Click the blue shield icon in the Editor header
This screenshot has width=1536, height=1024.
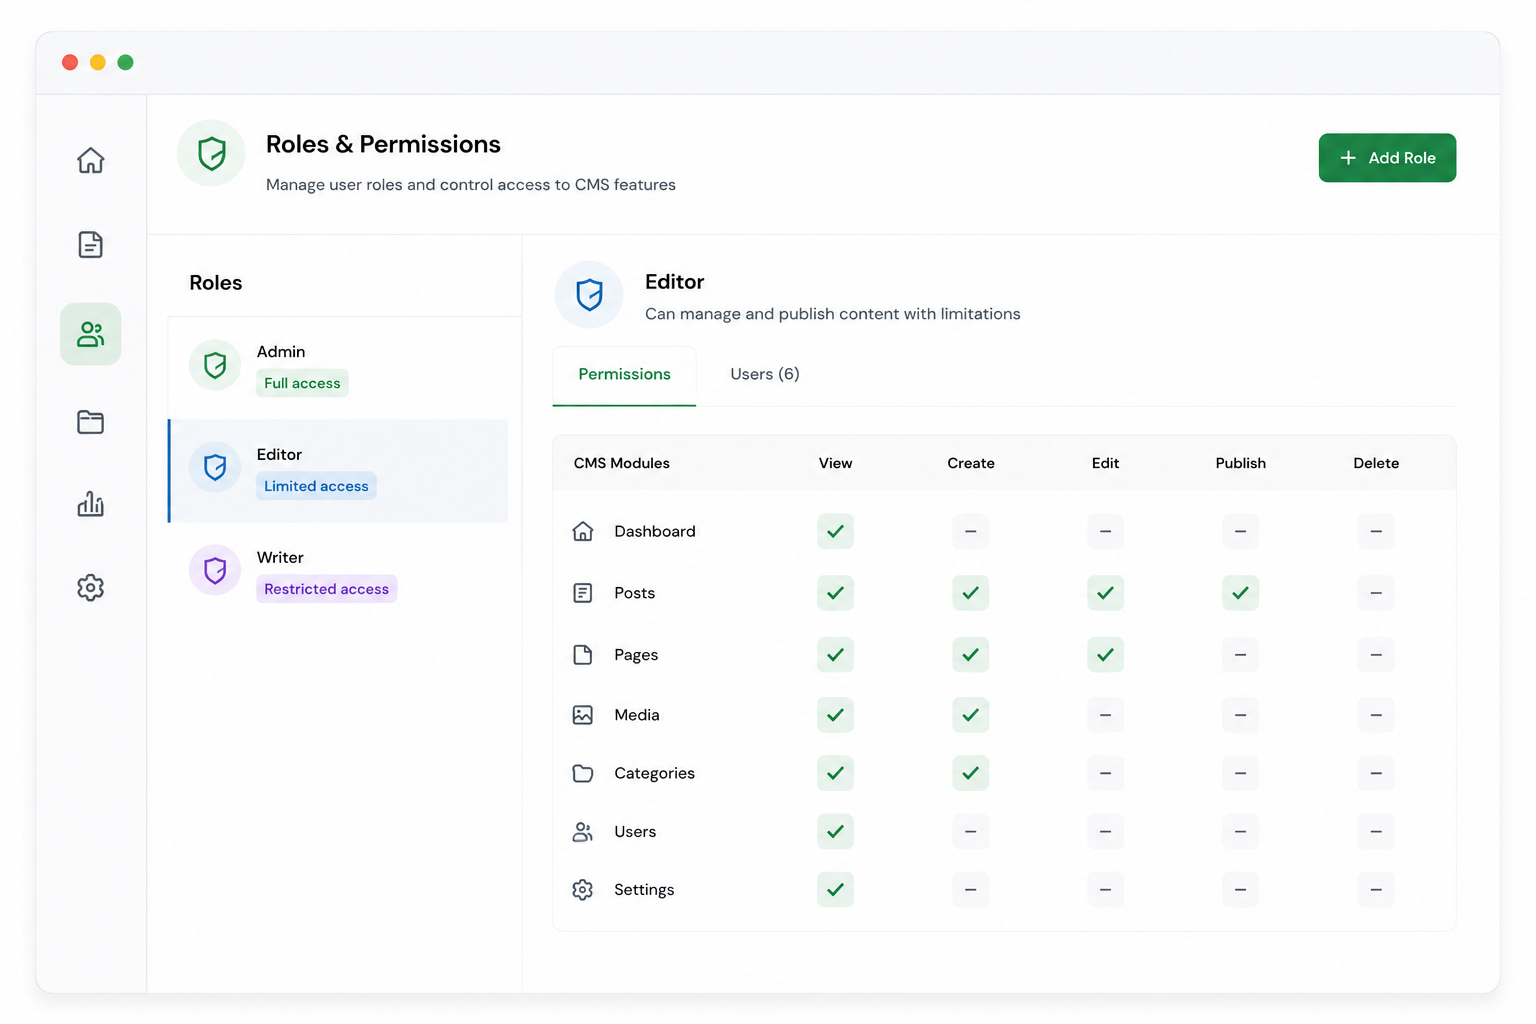pyautogui.click(x=589, y=295)
